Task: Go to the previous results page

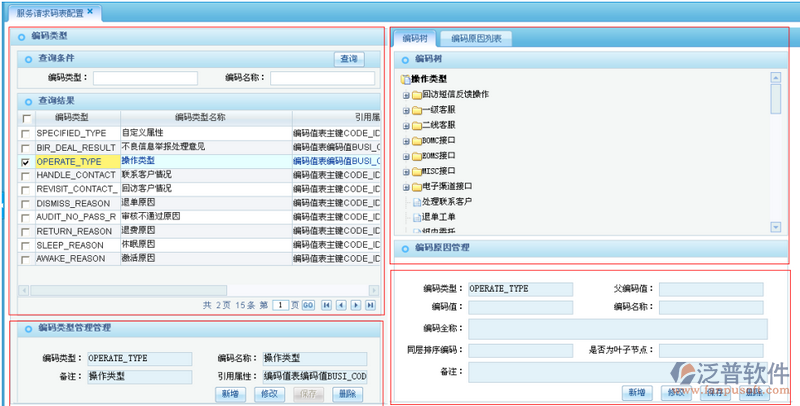Action: pos(340,304)
